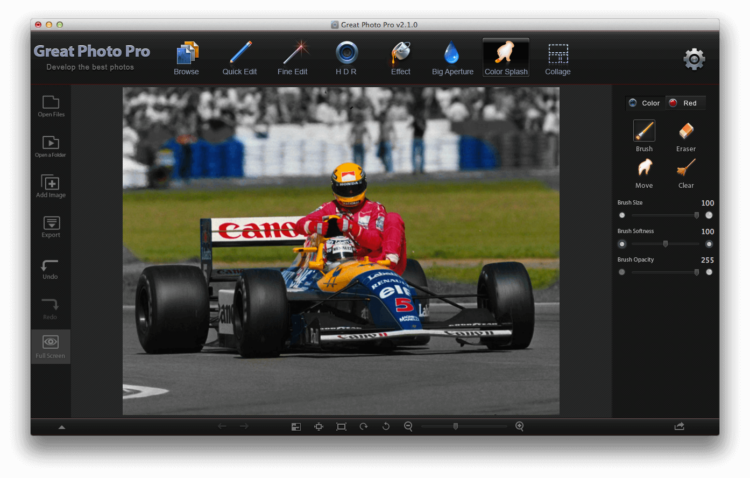Zoom out with the minus magnifier
This screenshot has height=478, width=750.
pyautogui.click(x=408, y=426)
